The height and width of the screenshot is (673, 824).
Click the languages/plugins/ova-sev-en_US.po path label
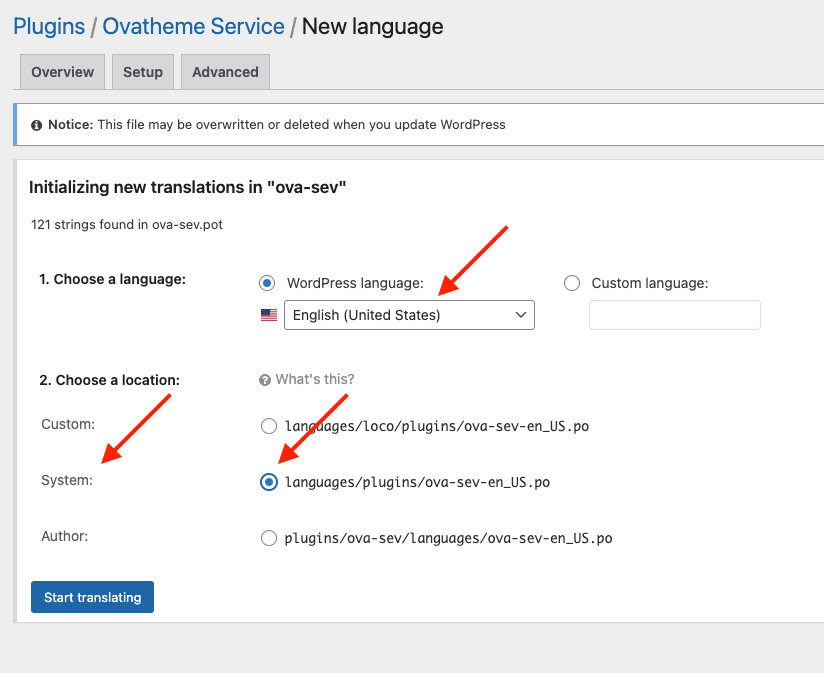coord(417,482)
